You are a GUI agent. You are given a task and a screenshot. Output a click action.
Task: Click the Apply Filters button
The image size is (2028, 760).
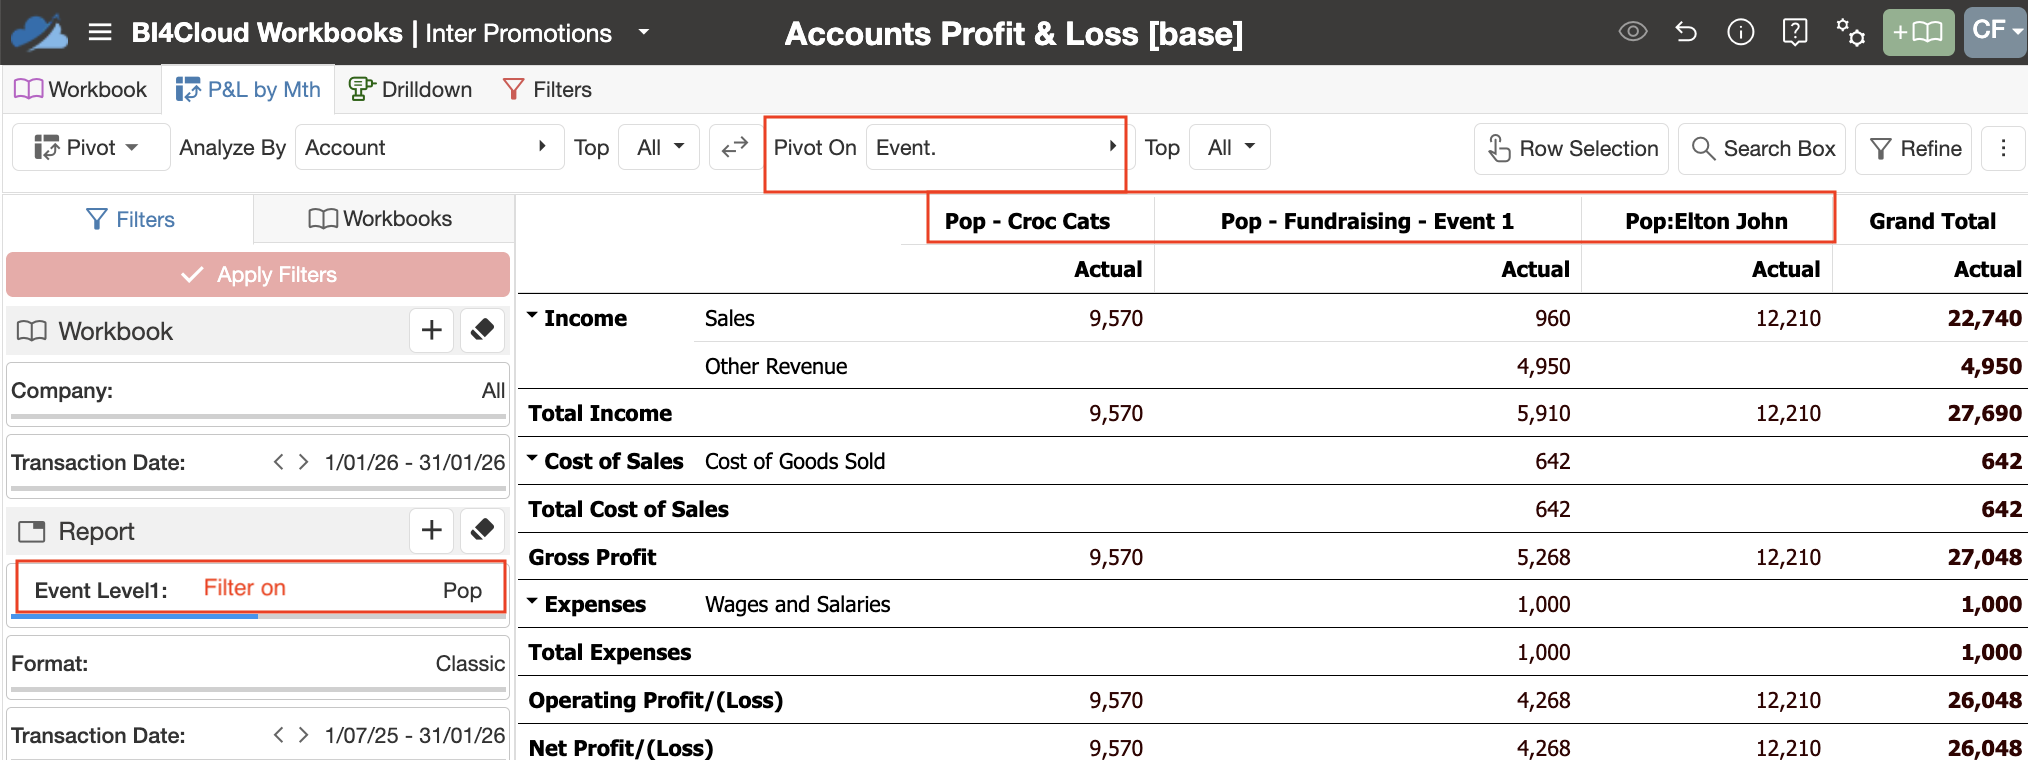point(258,274)
